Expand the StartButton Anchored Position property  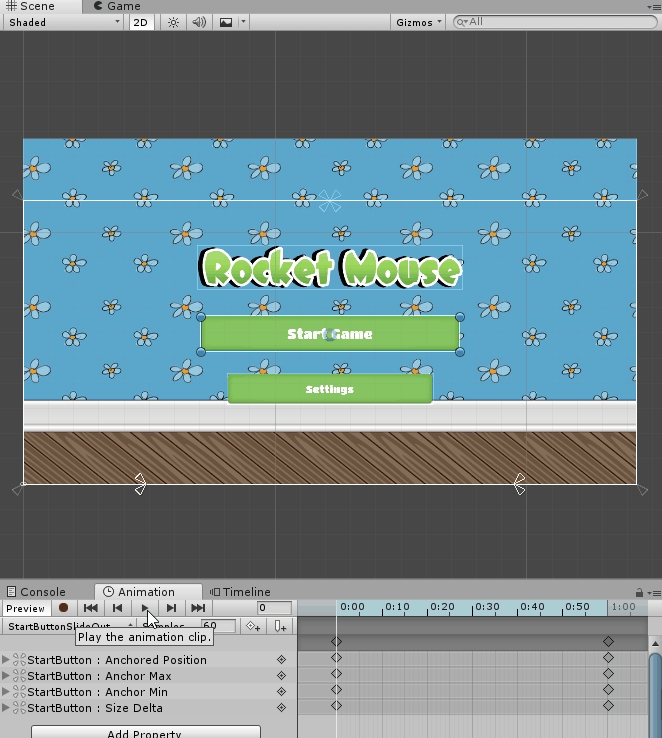(6, 660)
